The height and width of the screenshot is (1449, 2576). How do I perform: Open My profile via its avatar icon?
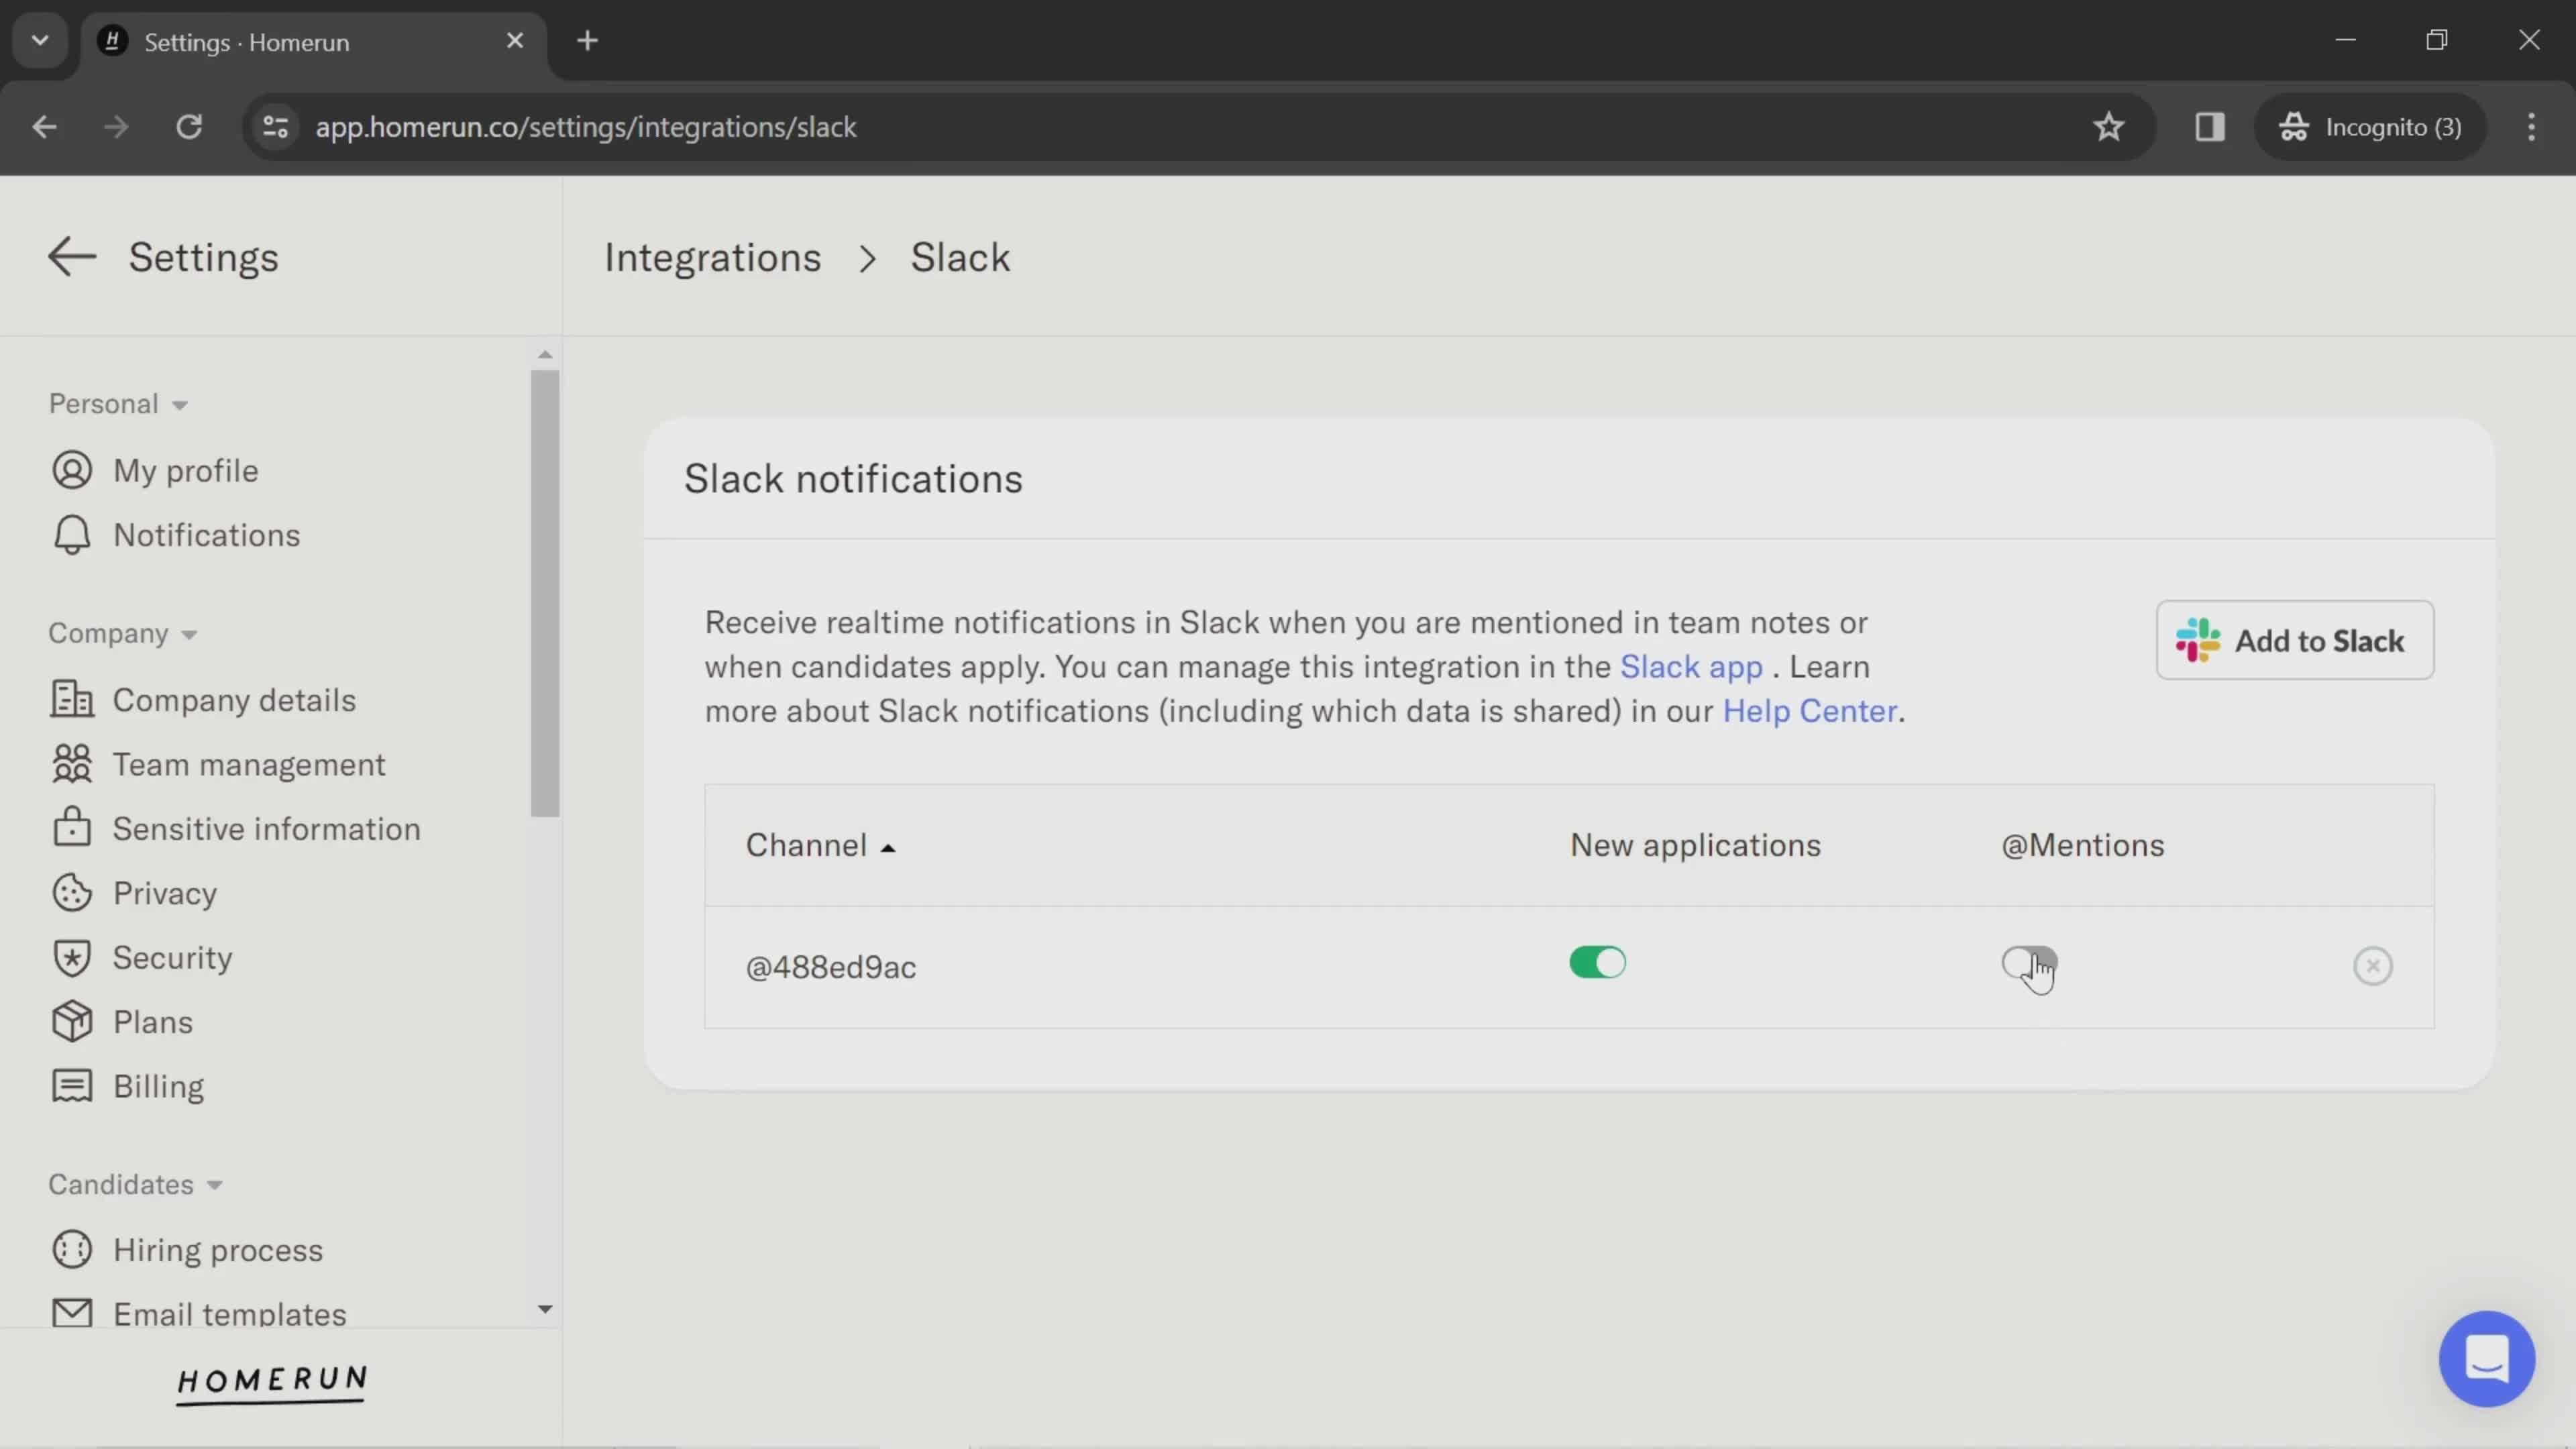tap(72, 470)
